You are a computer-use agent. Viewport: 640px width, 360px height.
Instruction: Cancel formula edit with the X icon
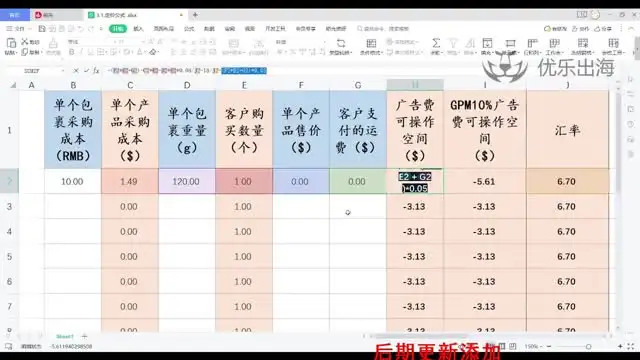[76, 71]
